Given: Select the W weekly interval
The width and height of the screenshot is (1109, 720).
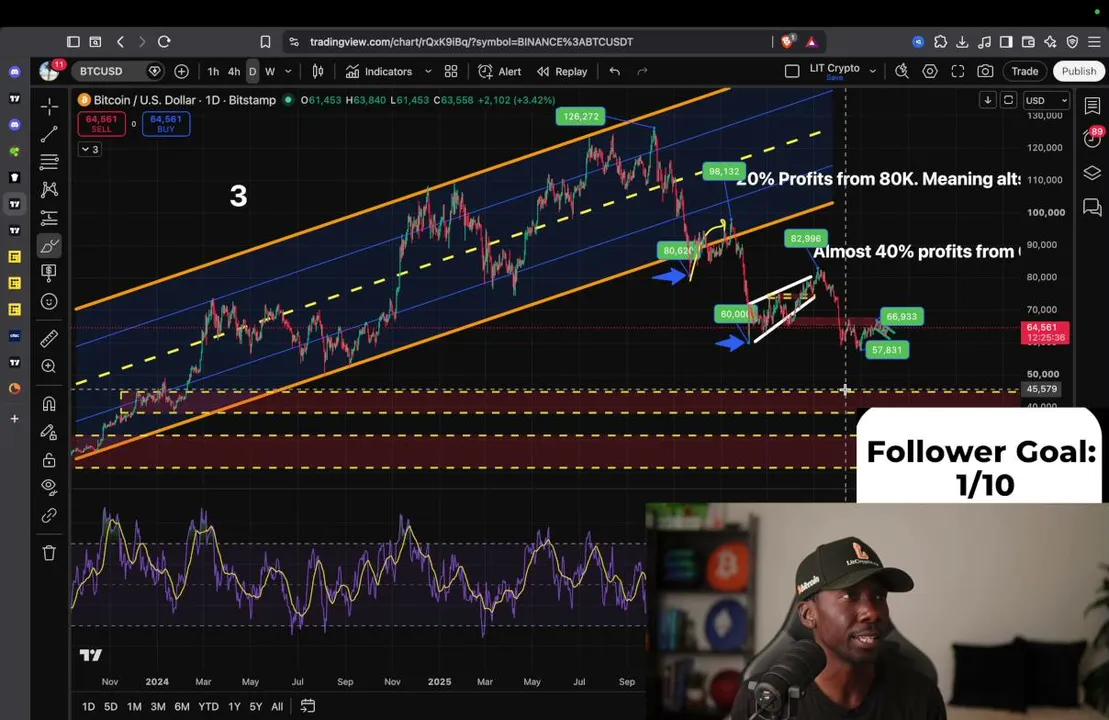Looking at the screenshot, I should point(270,71).
